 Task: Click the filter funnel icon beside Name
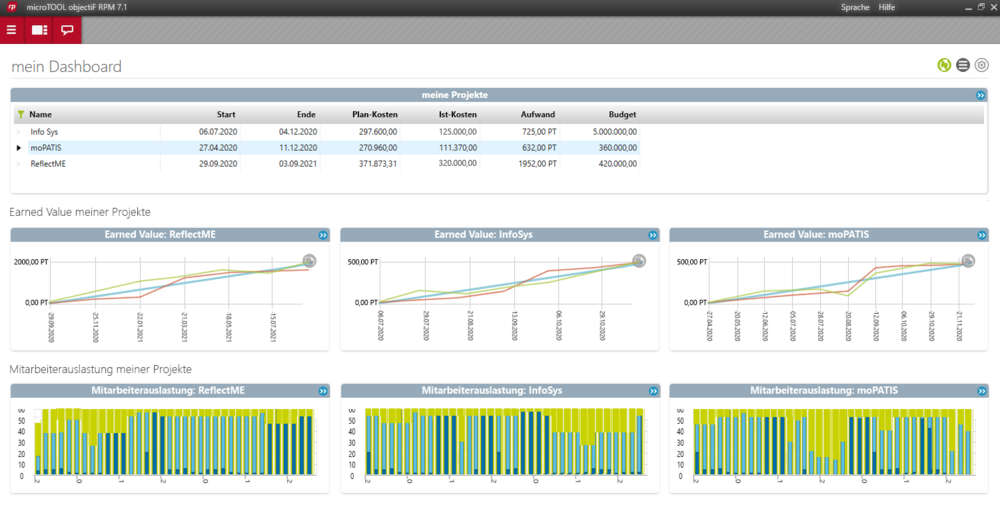(20, 115)
